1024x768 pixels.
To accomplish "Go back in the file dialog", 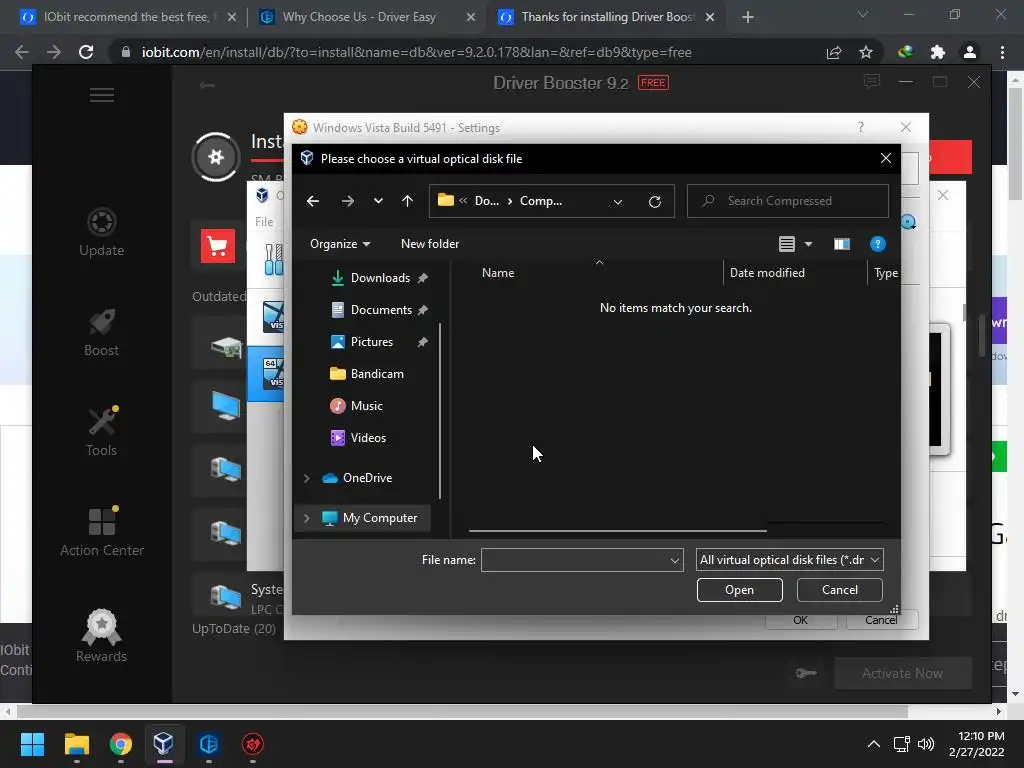I will (x=313, y=201).
